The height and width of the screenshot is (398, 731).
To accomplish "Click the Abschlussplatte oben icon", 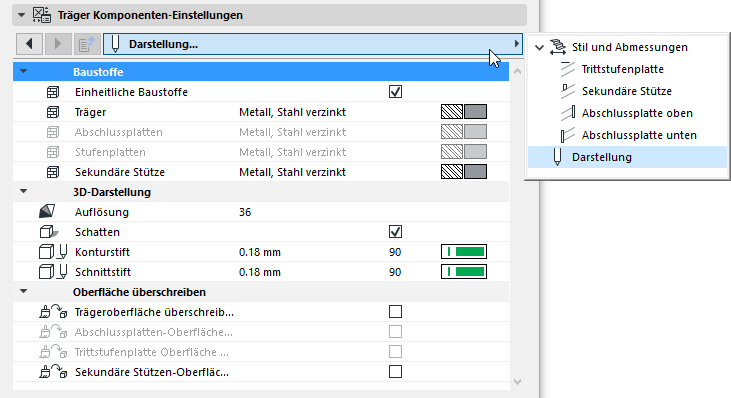I will pos(568,113).
